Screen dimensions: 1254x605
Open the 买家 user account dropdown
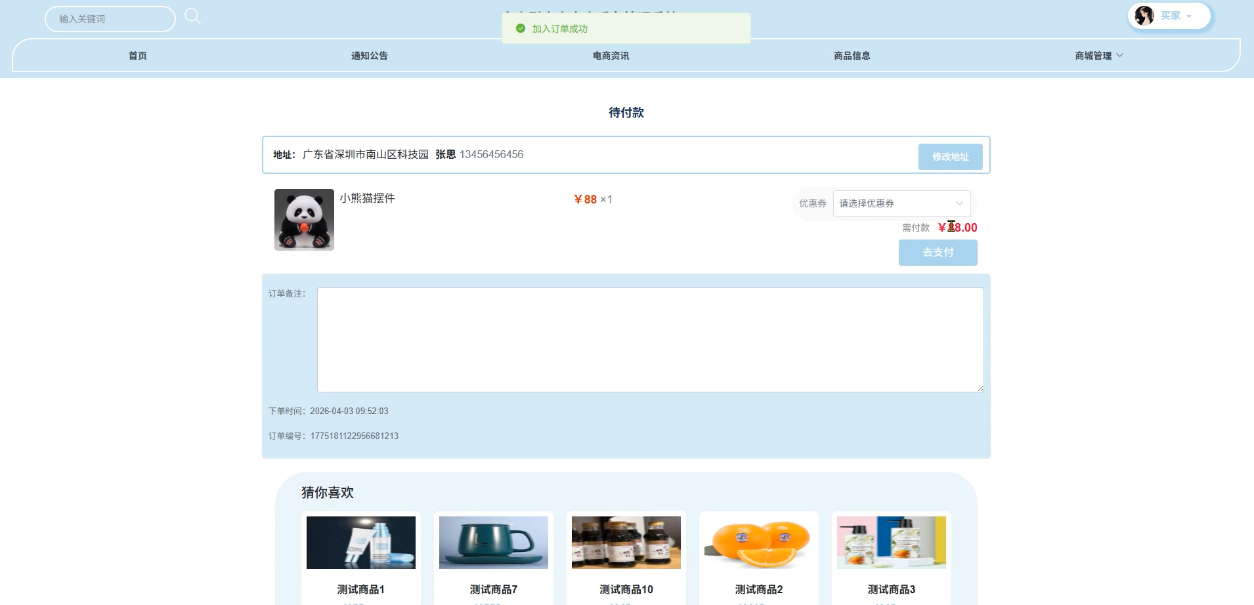point(1170,16)
